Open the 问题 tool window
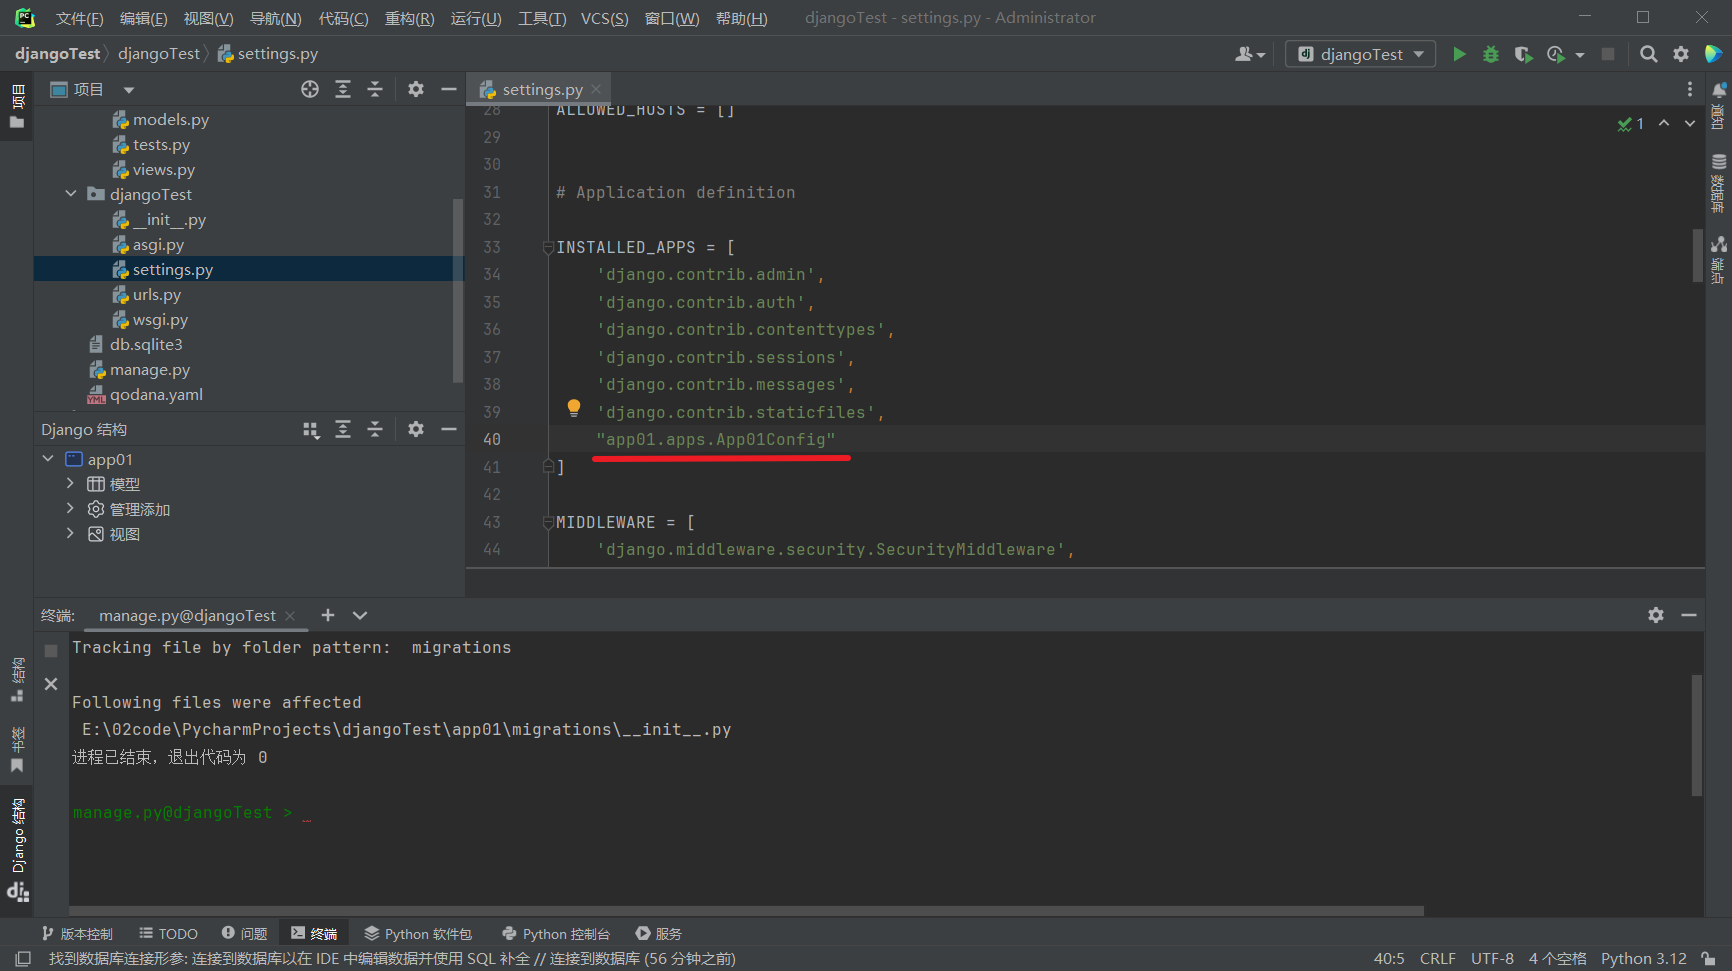1732x971 pixels. point(244,933)
